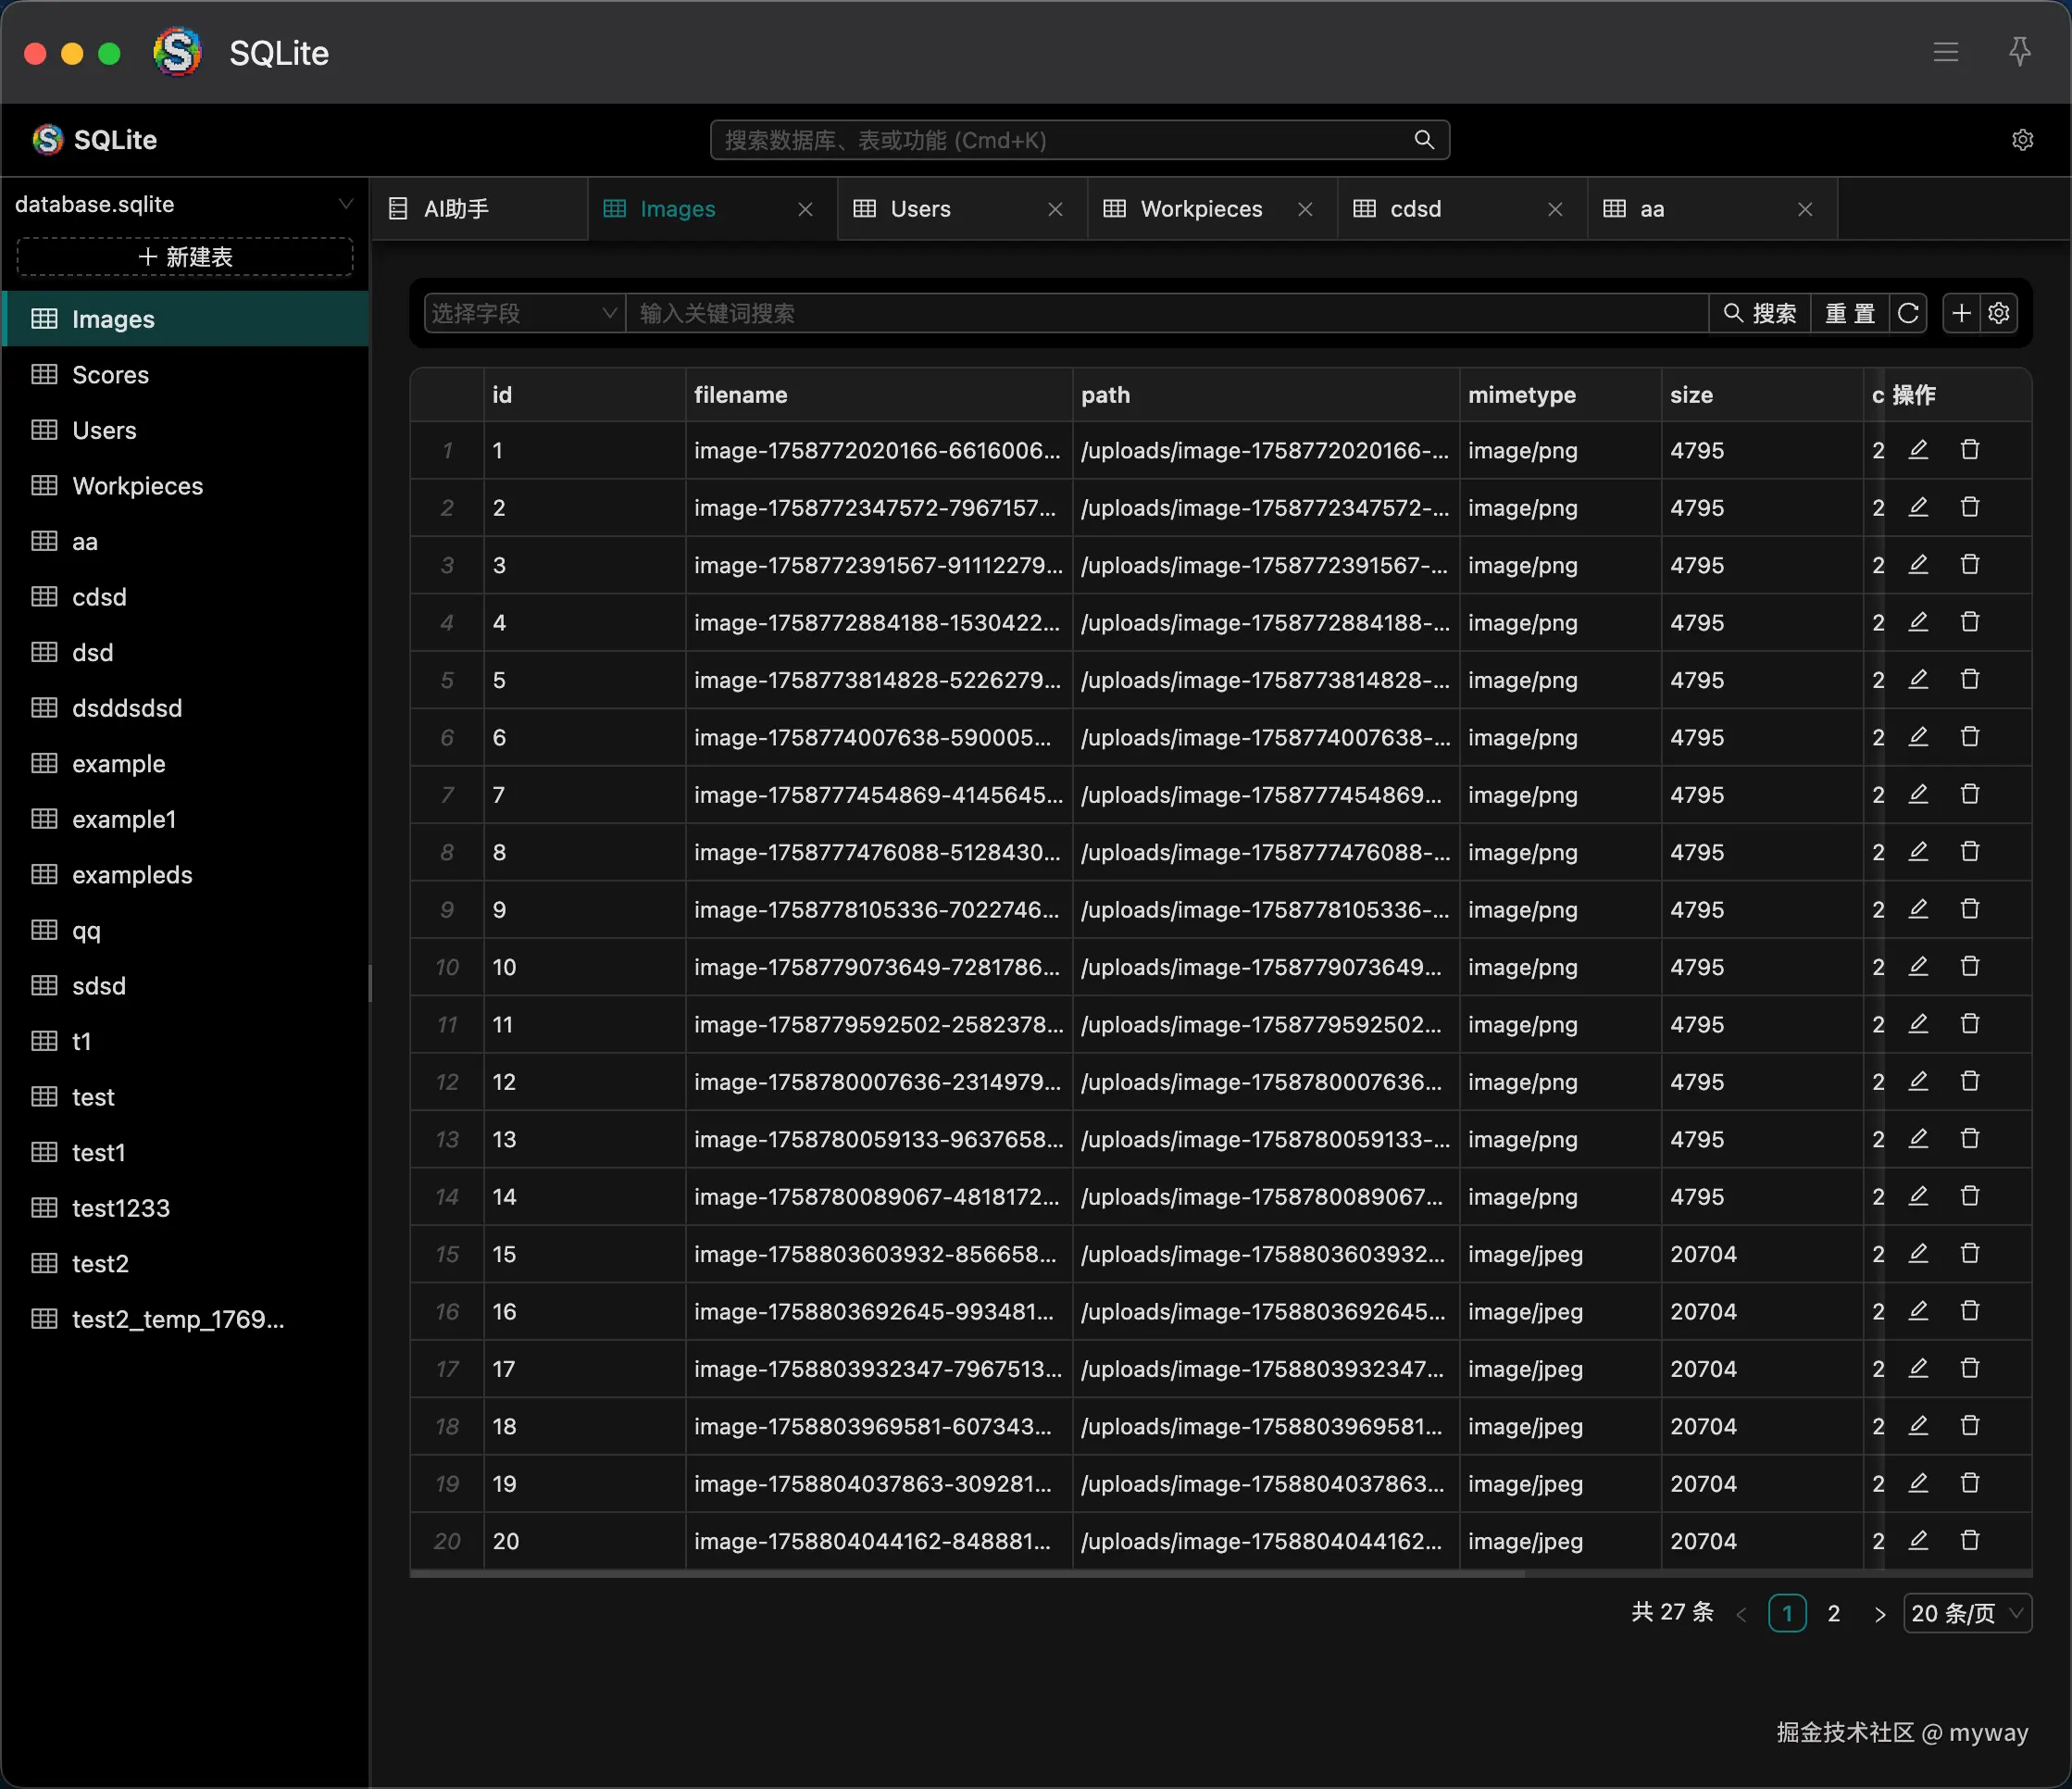This screenshot has width=2072, height=1789.
Task: Click the 新建表 button
Action: point(185,257)
